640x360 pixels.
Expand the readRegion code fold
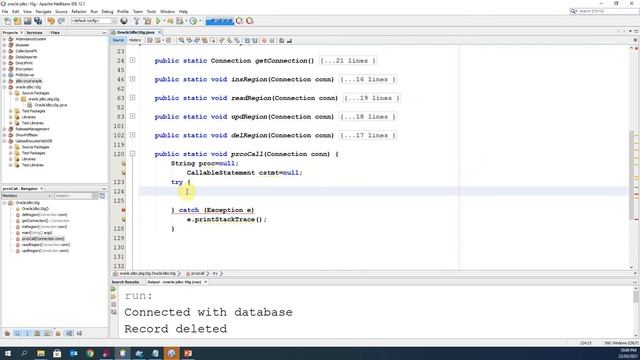click(x=132, y=98)
